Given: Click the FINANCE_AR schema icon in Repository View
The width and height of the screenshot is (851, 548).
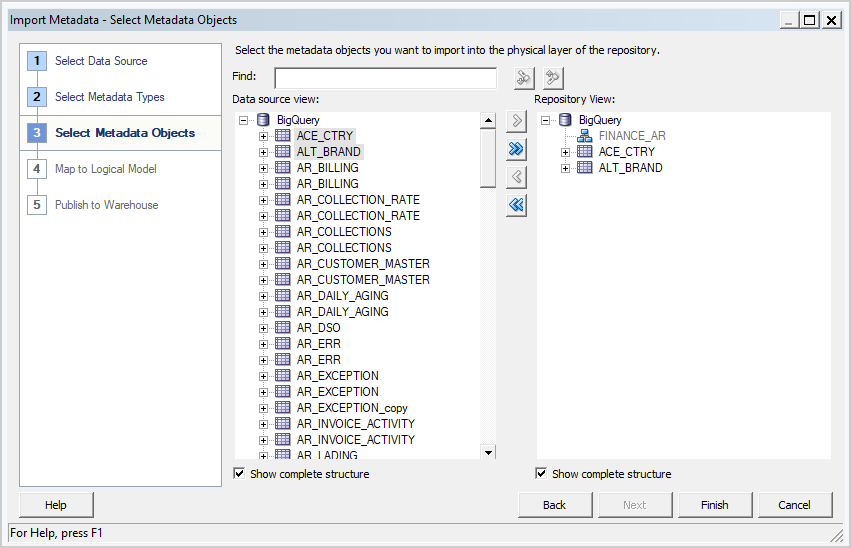Looking at the screenshot, I should click(x=585, y=136).
